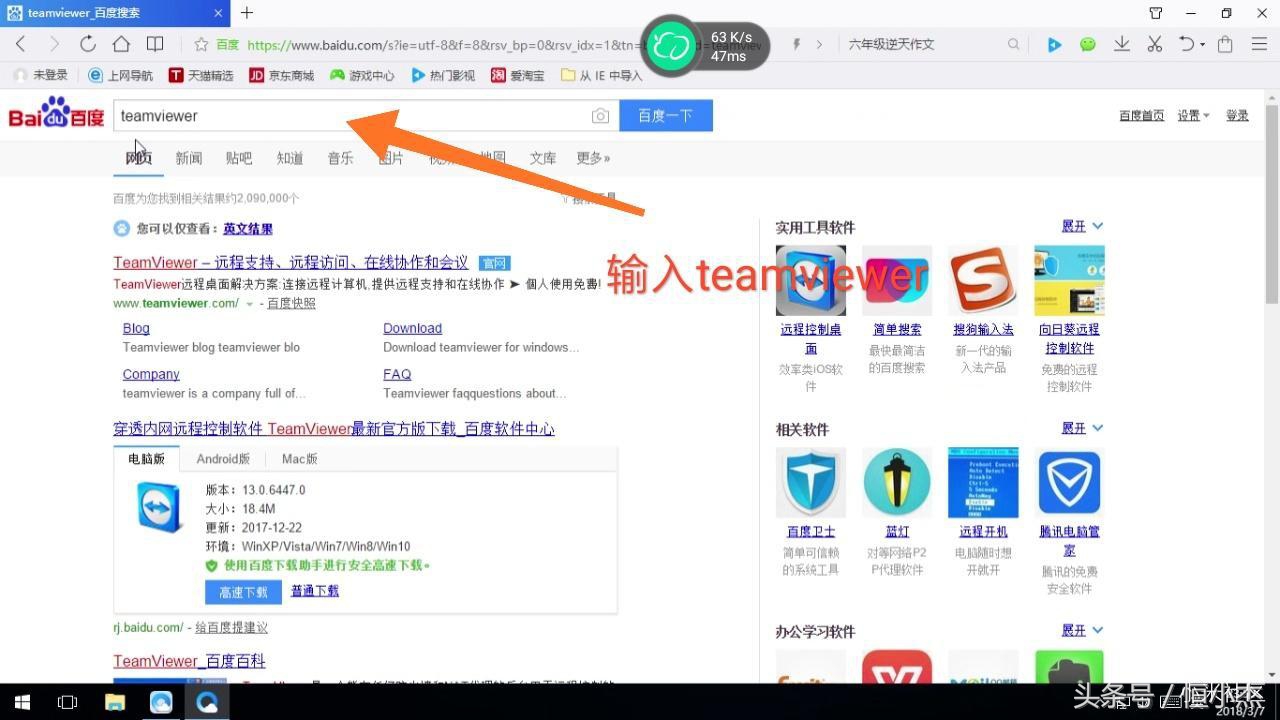Open File Explorer from the taskbar
The image size is (1280, 720).
click(x=114, y=702)
